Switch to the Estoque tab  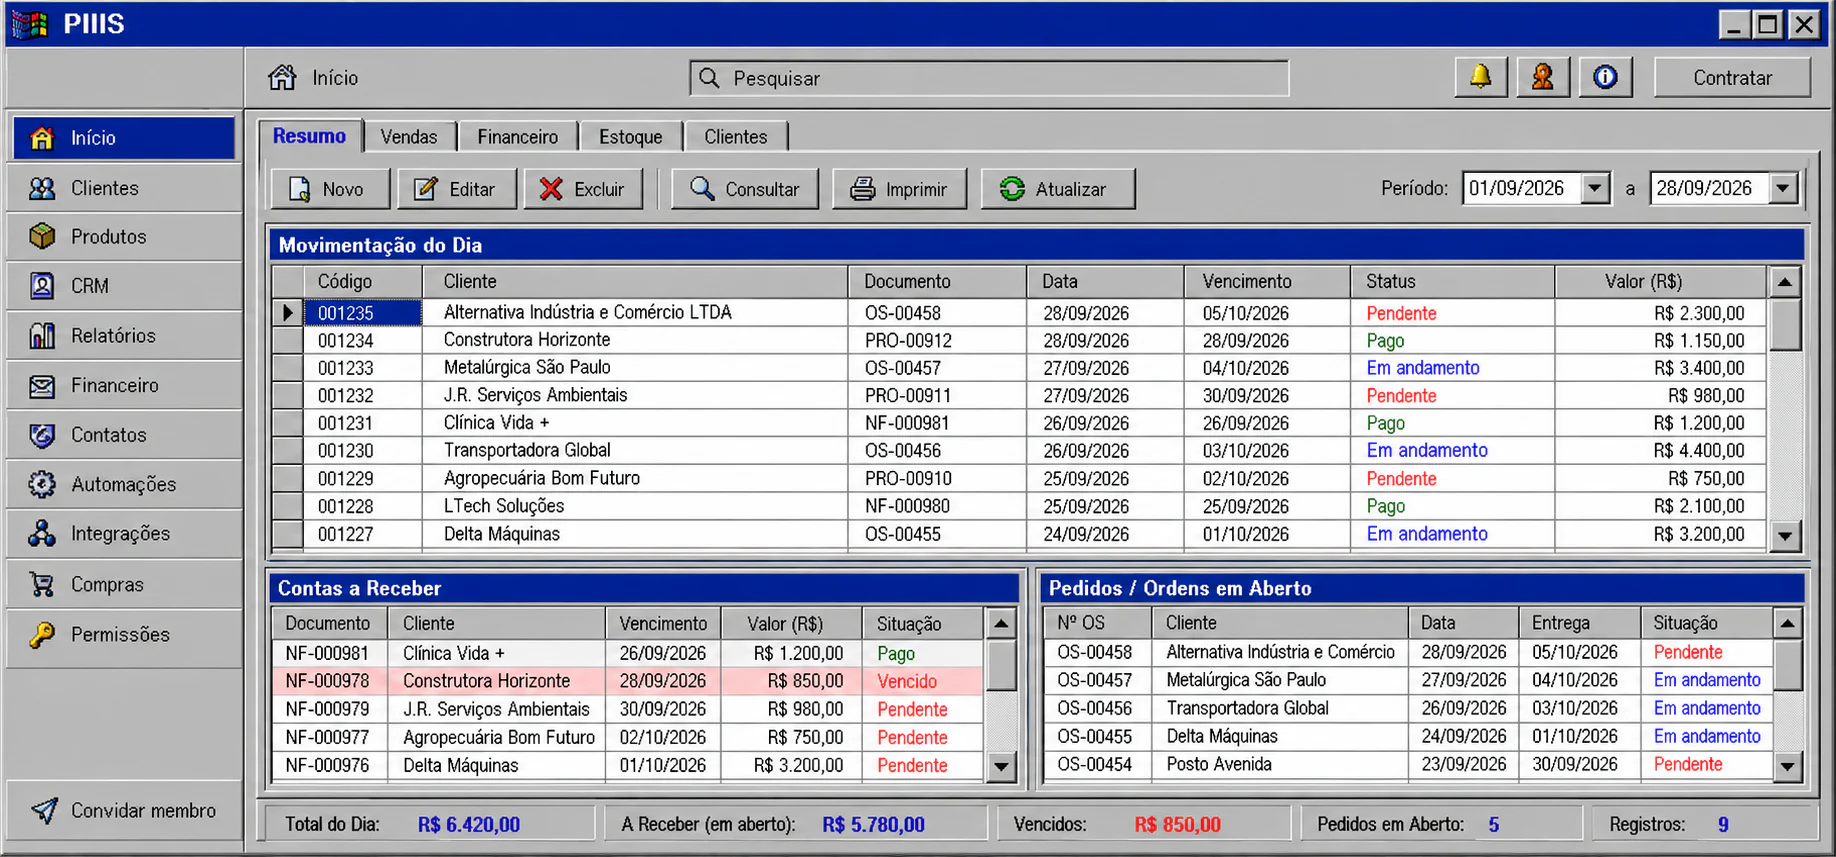coord(631,137)
